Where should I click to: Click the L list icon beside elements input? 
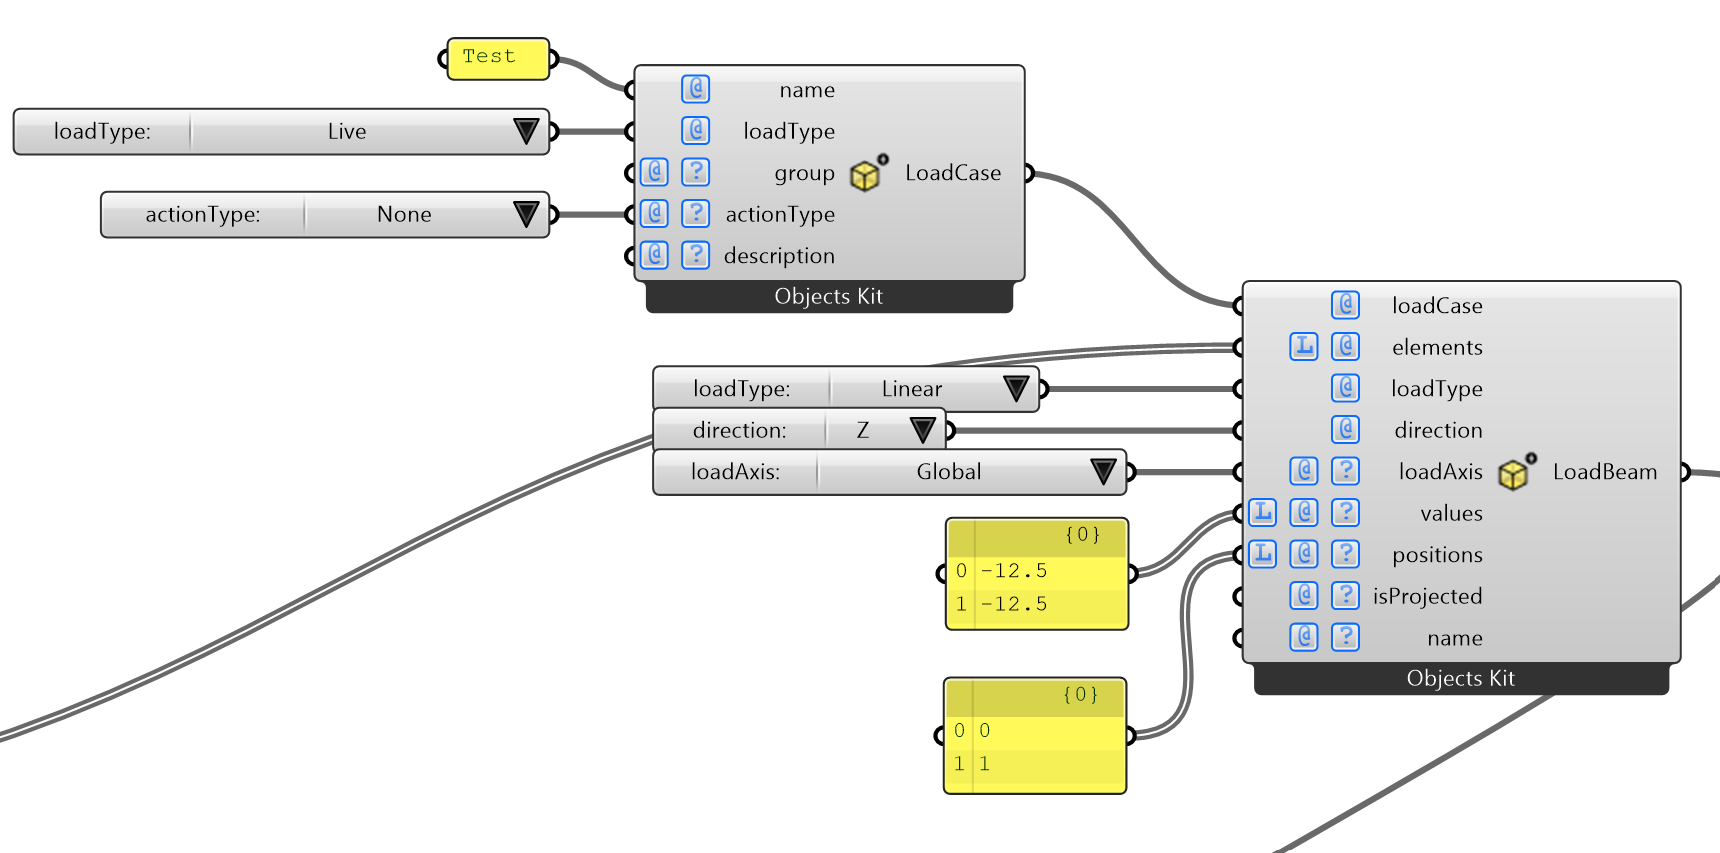(x=1303, y=347)
